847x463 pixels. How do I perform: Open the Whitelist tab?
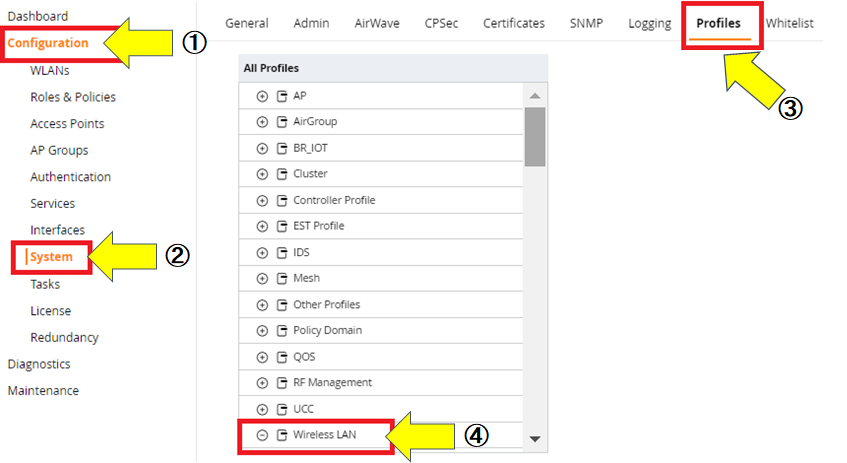tap(789, 23)
